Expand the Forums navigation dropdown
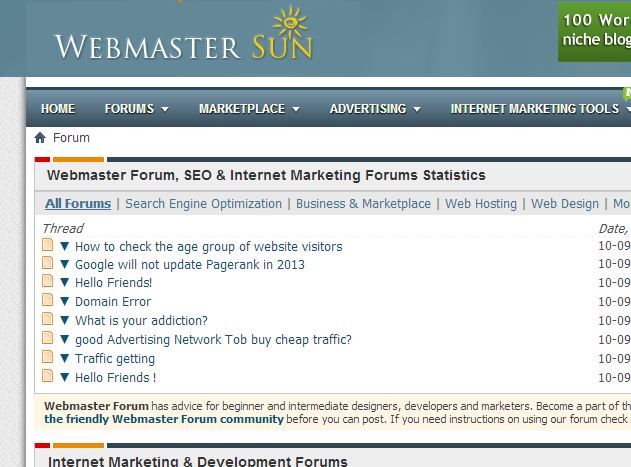The height and width of the screenshot is (467, 631). [136, 109]
